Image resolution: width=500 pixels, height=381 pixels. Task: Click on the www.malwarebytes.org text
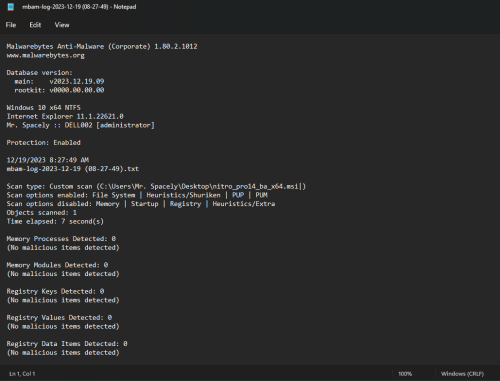coord(46,55)
